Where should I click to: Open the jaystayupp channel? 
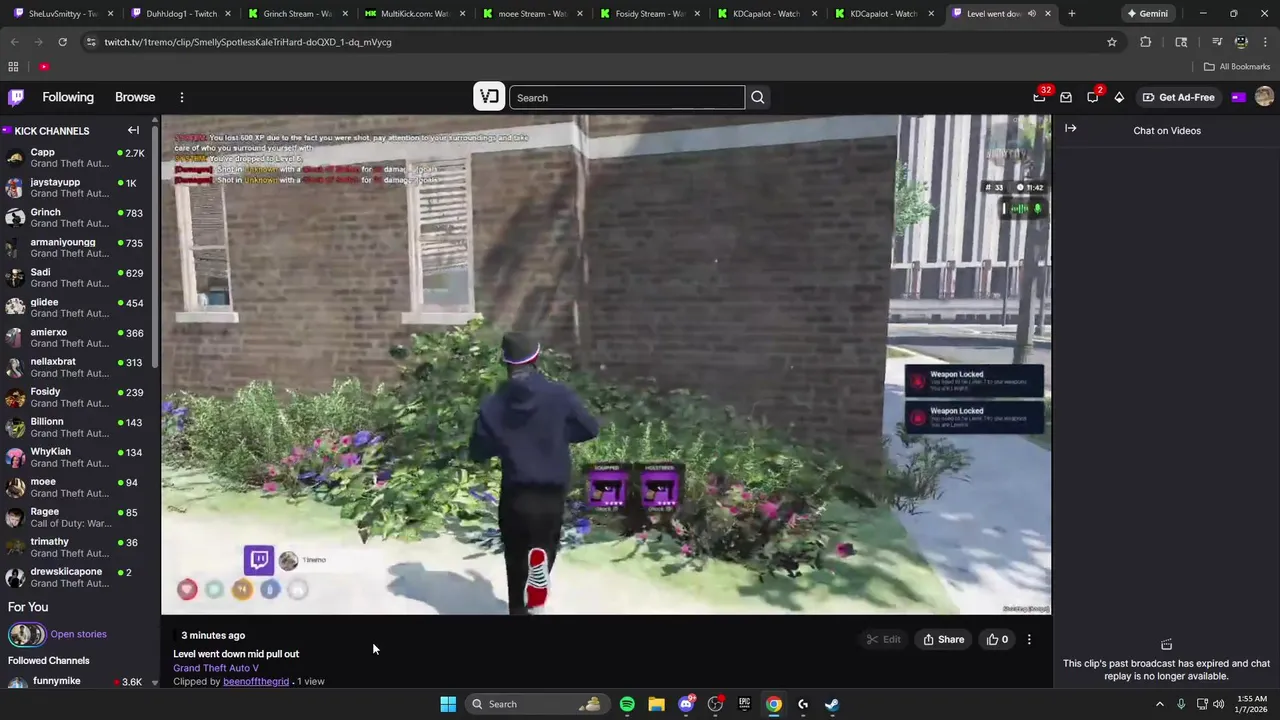coord(77,188)
